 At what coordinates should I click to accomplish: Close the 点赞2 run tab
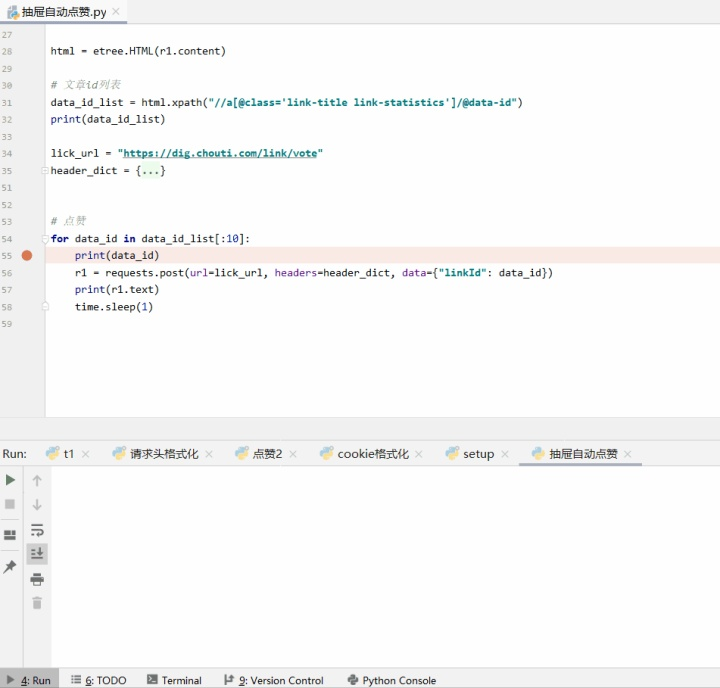293,454
